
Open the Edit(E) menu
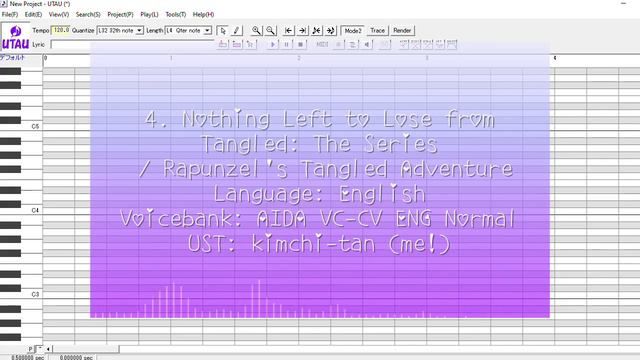[x=33, y=14]
